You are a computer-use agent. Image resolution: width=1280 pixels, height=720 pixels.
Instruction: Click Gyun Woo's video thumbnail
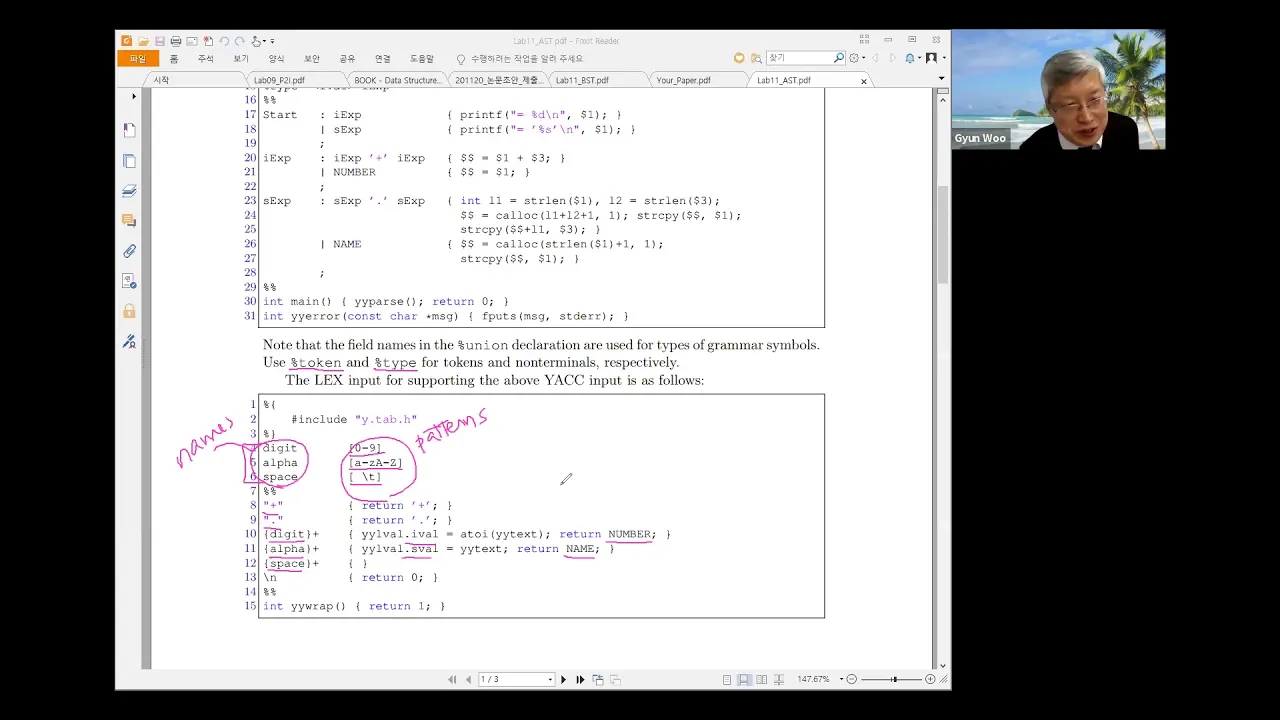click(1059, 90)
